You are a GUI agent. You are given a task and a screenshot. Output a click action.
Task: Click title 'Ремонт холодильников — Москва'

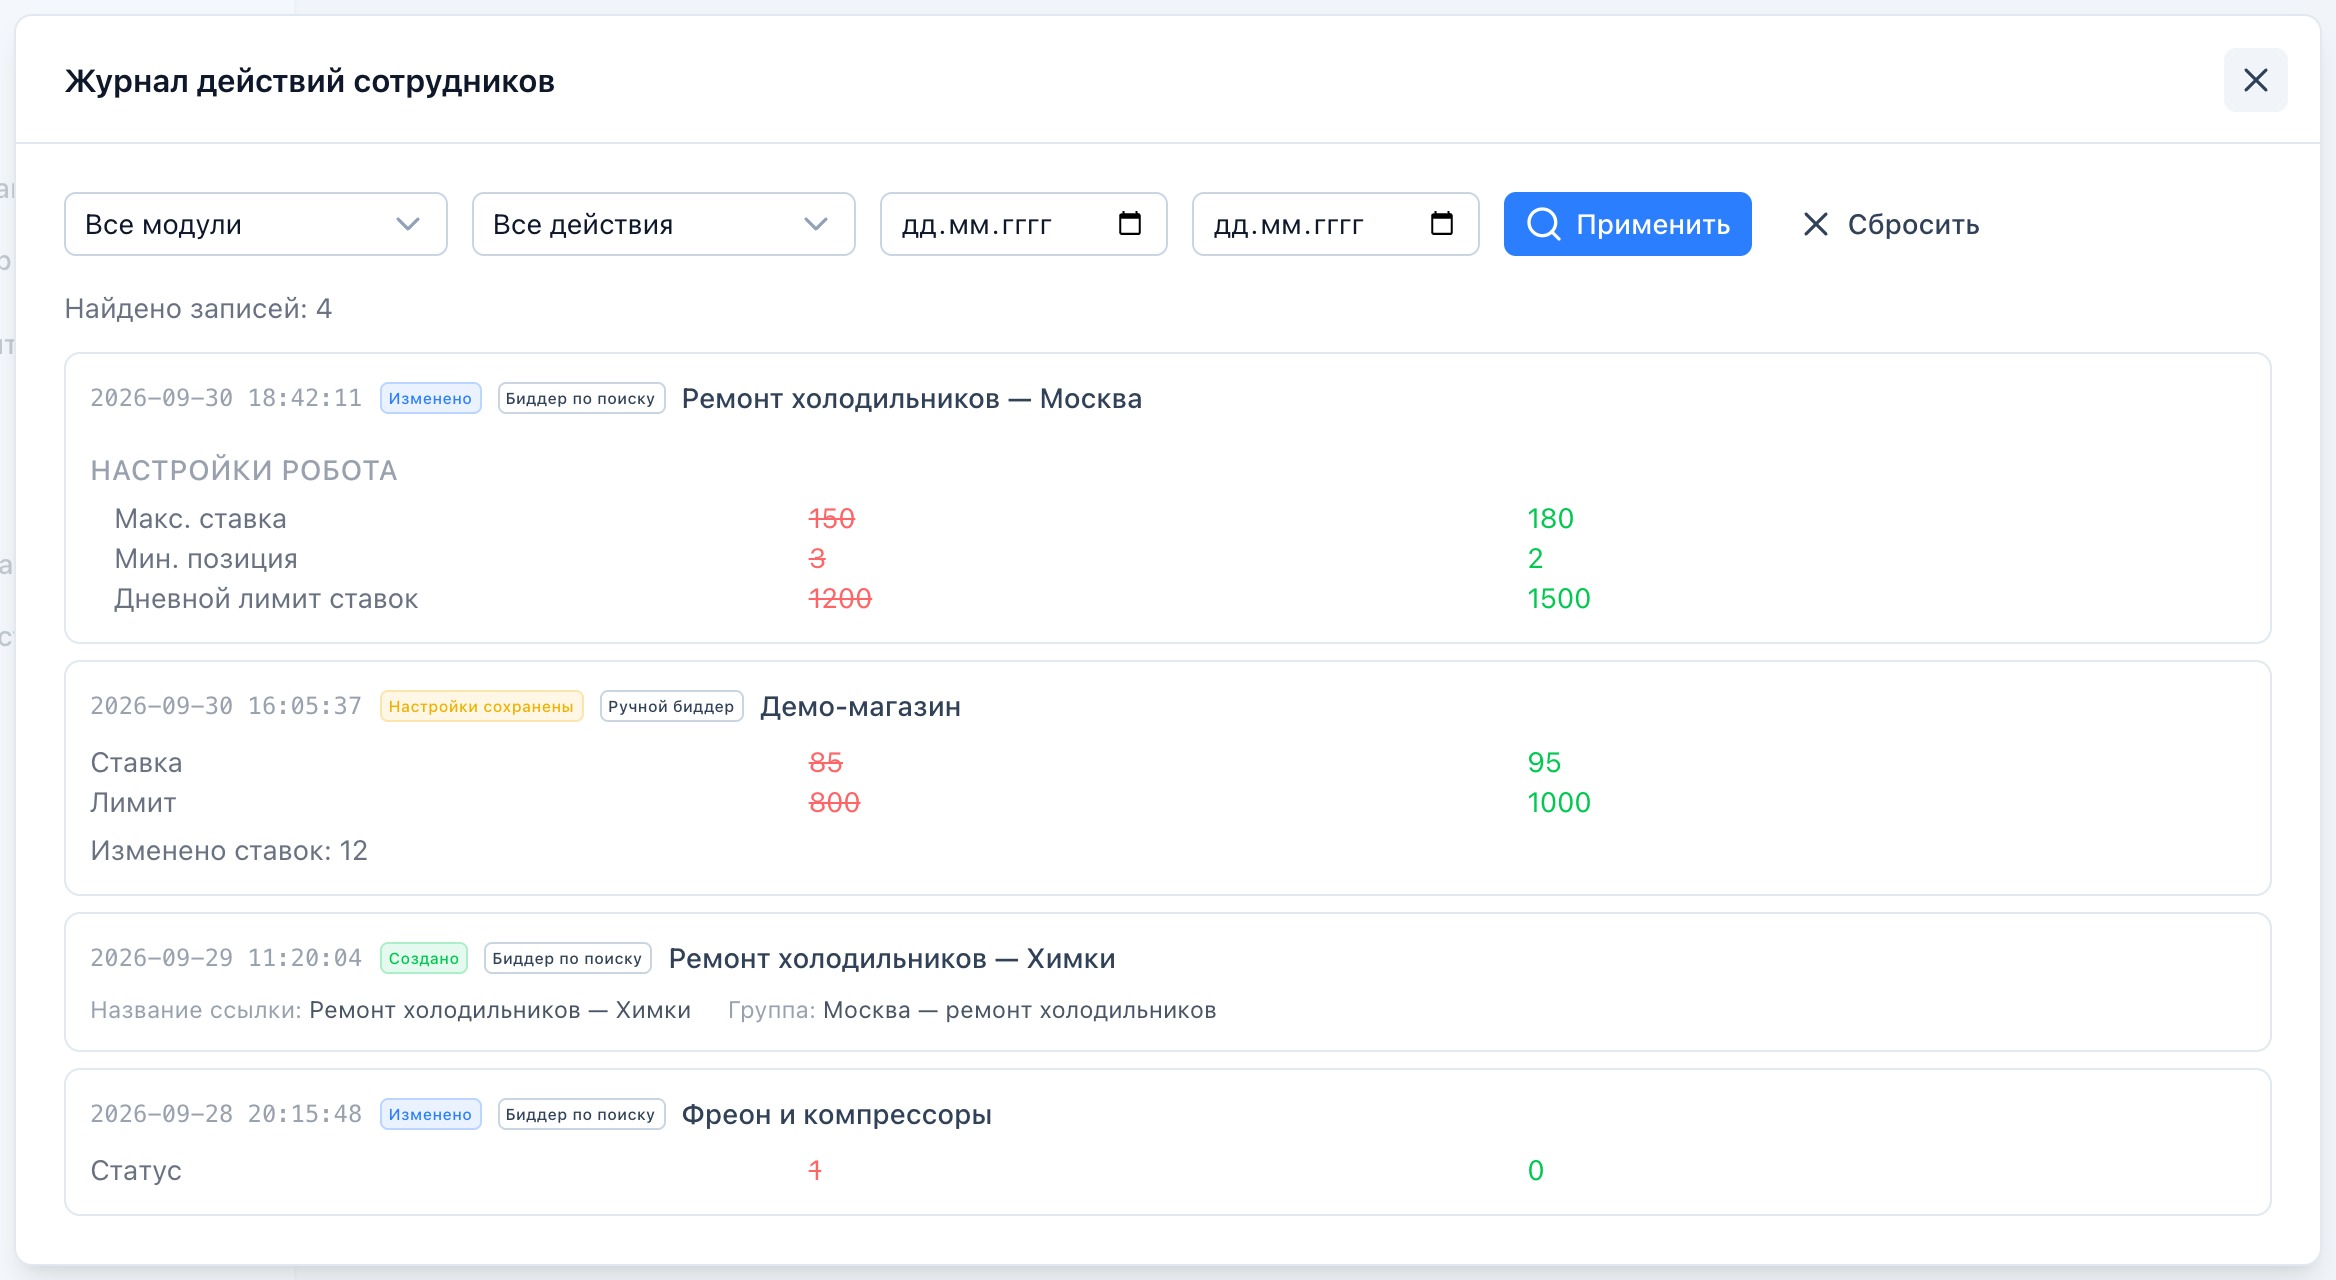click(x=912, y=398)
